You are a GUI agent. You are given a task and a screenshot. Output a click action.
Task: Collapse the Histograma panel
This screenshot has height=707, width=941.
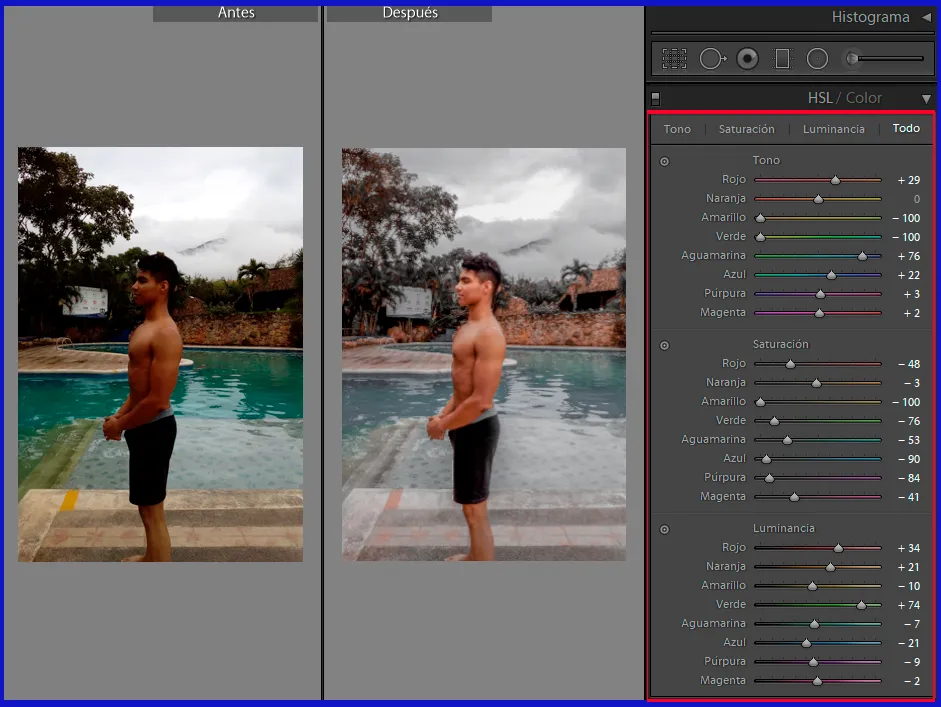click(926, 17)
